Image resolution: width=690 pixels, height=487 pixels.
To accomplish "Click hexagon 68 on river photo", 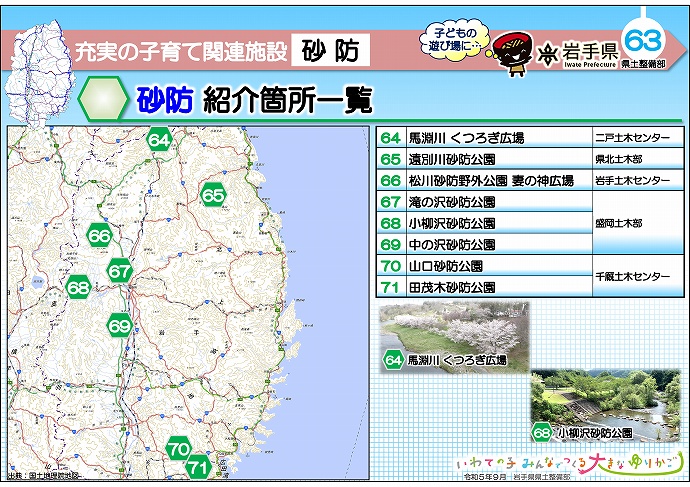I will point(541,433).
